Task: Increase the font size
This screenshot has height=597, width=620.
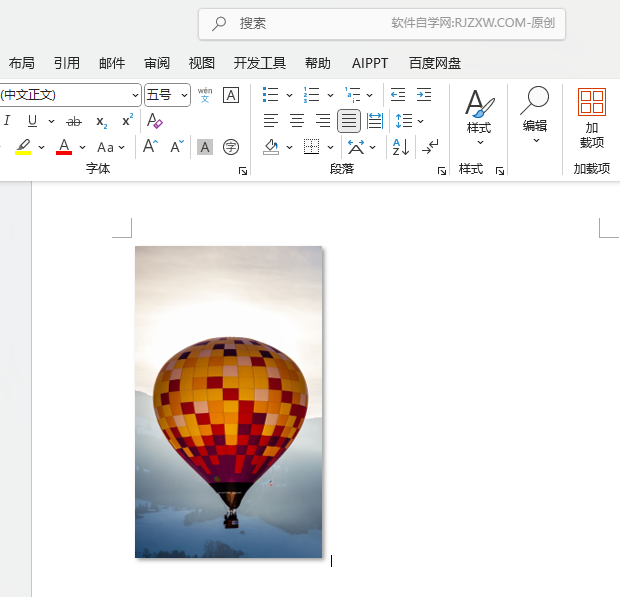Action: point(150,147)
